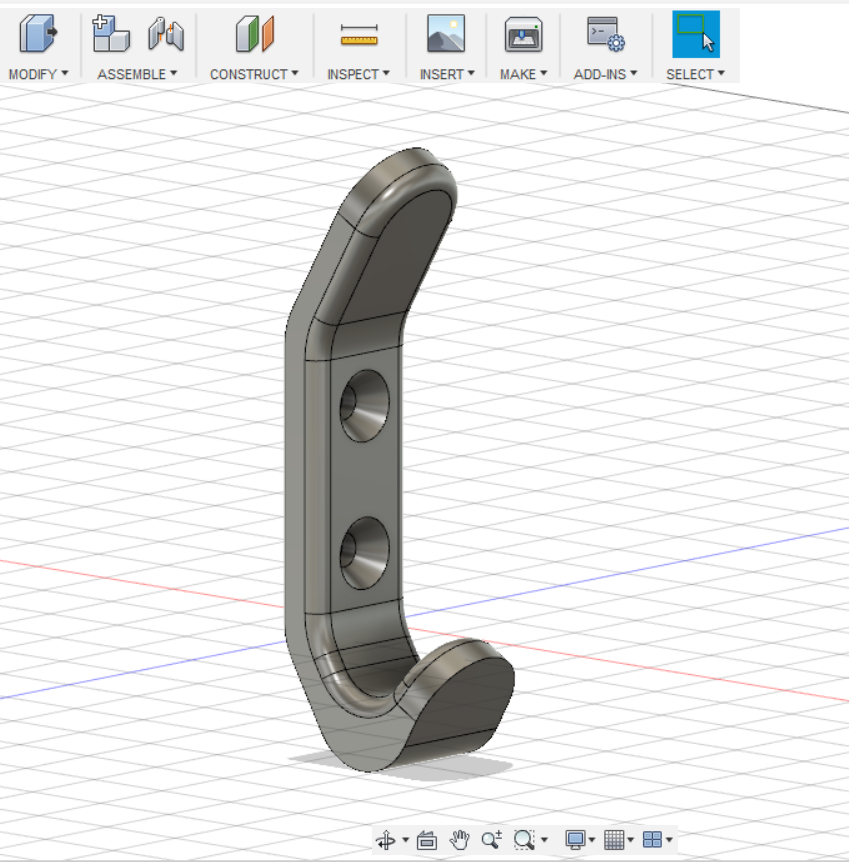Open the SELECT dropdown menu
This screenshot has width=849, height=862.
696,74
